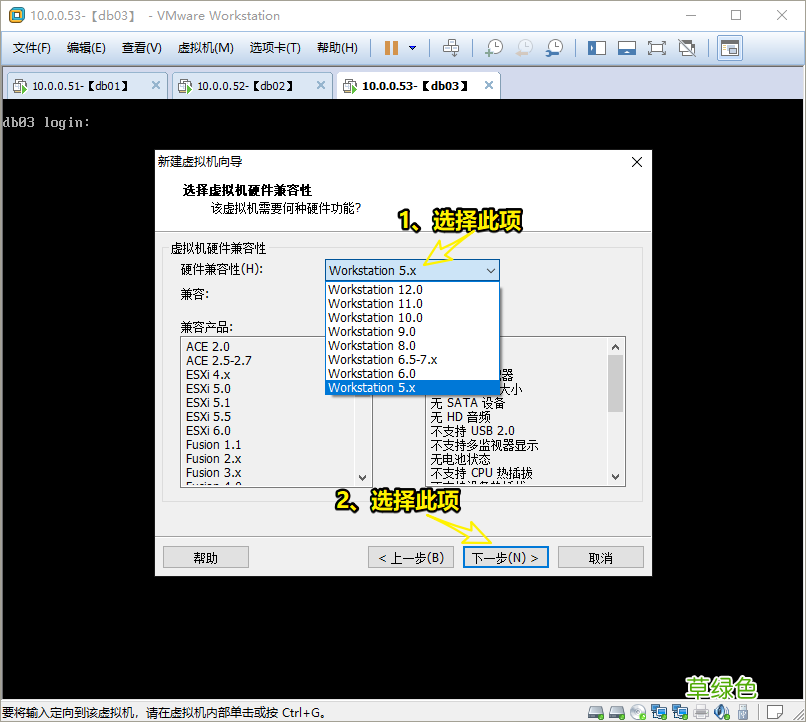Select ACE 2.0 in compatible products
This screenshot has height=722, width=806.
pos(208,347)
